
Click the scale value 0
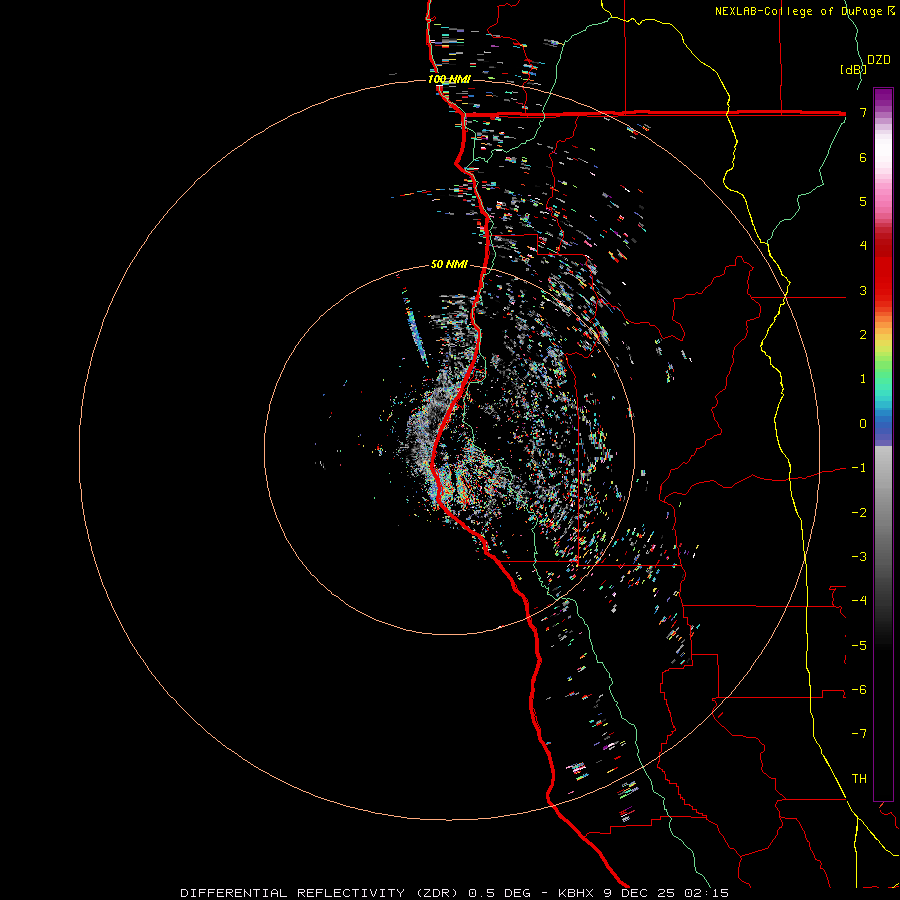click(x=863, y=424)
